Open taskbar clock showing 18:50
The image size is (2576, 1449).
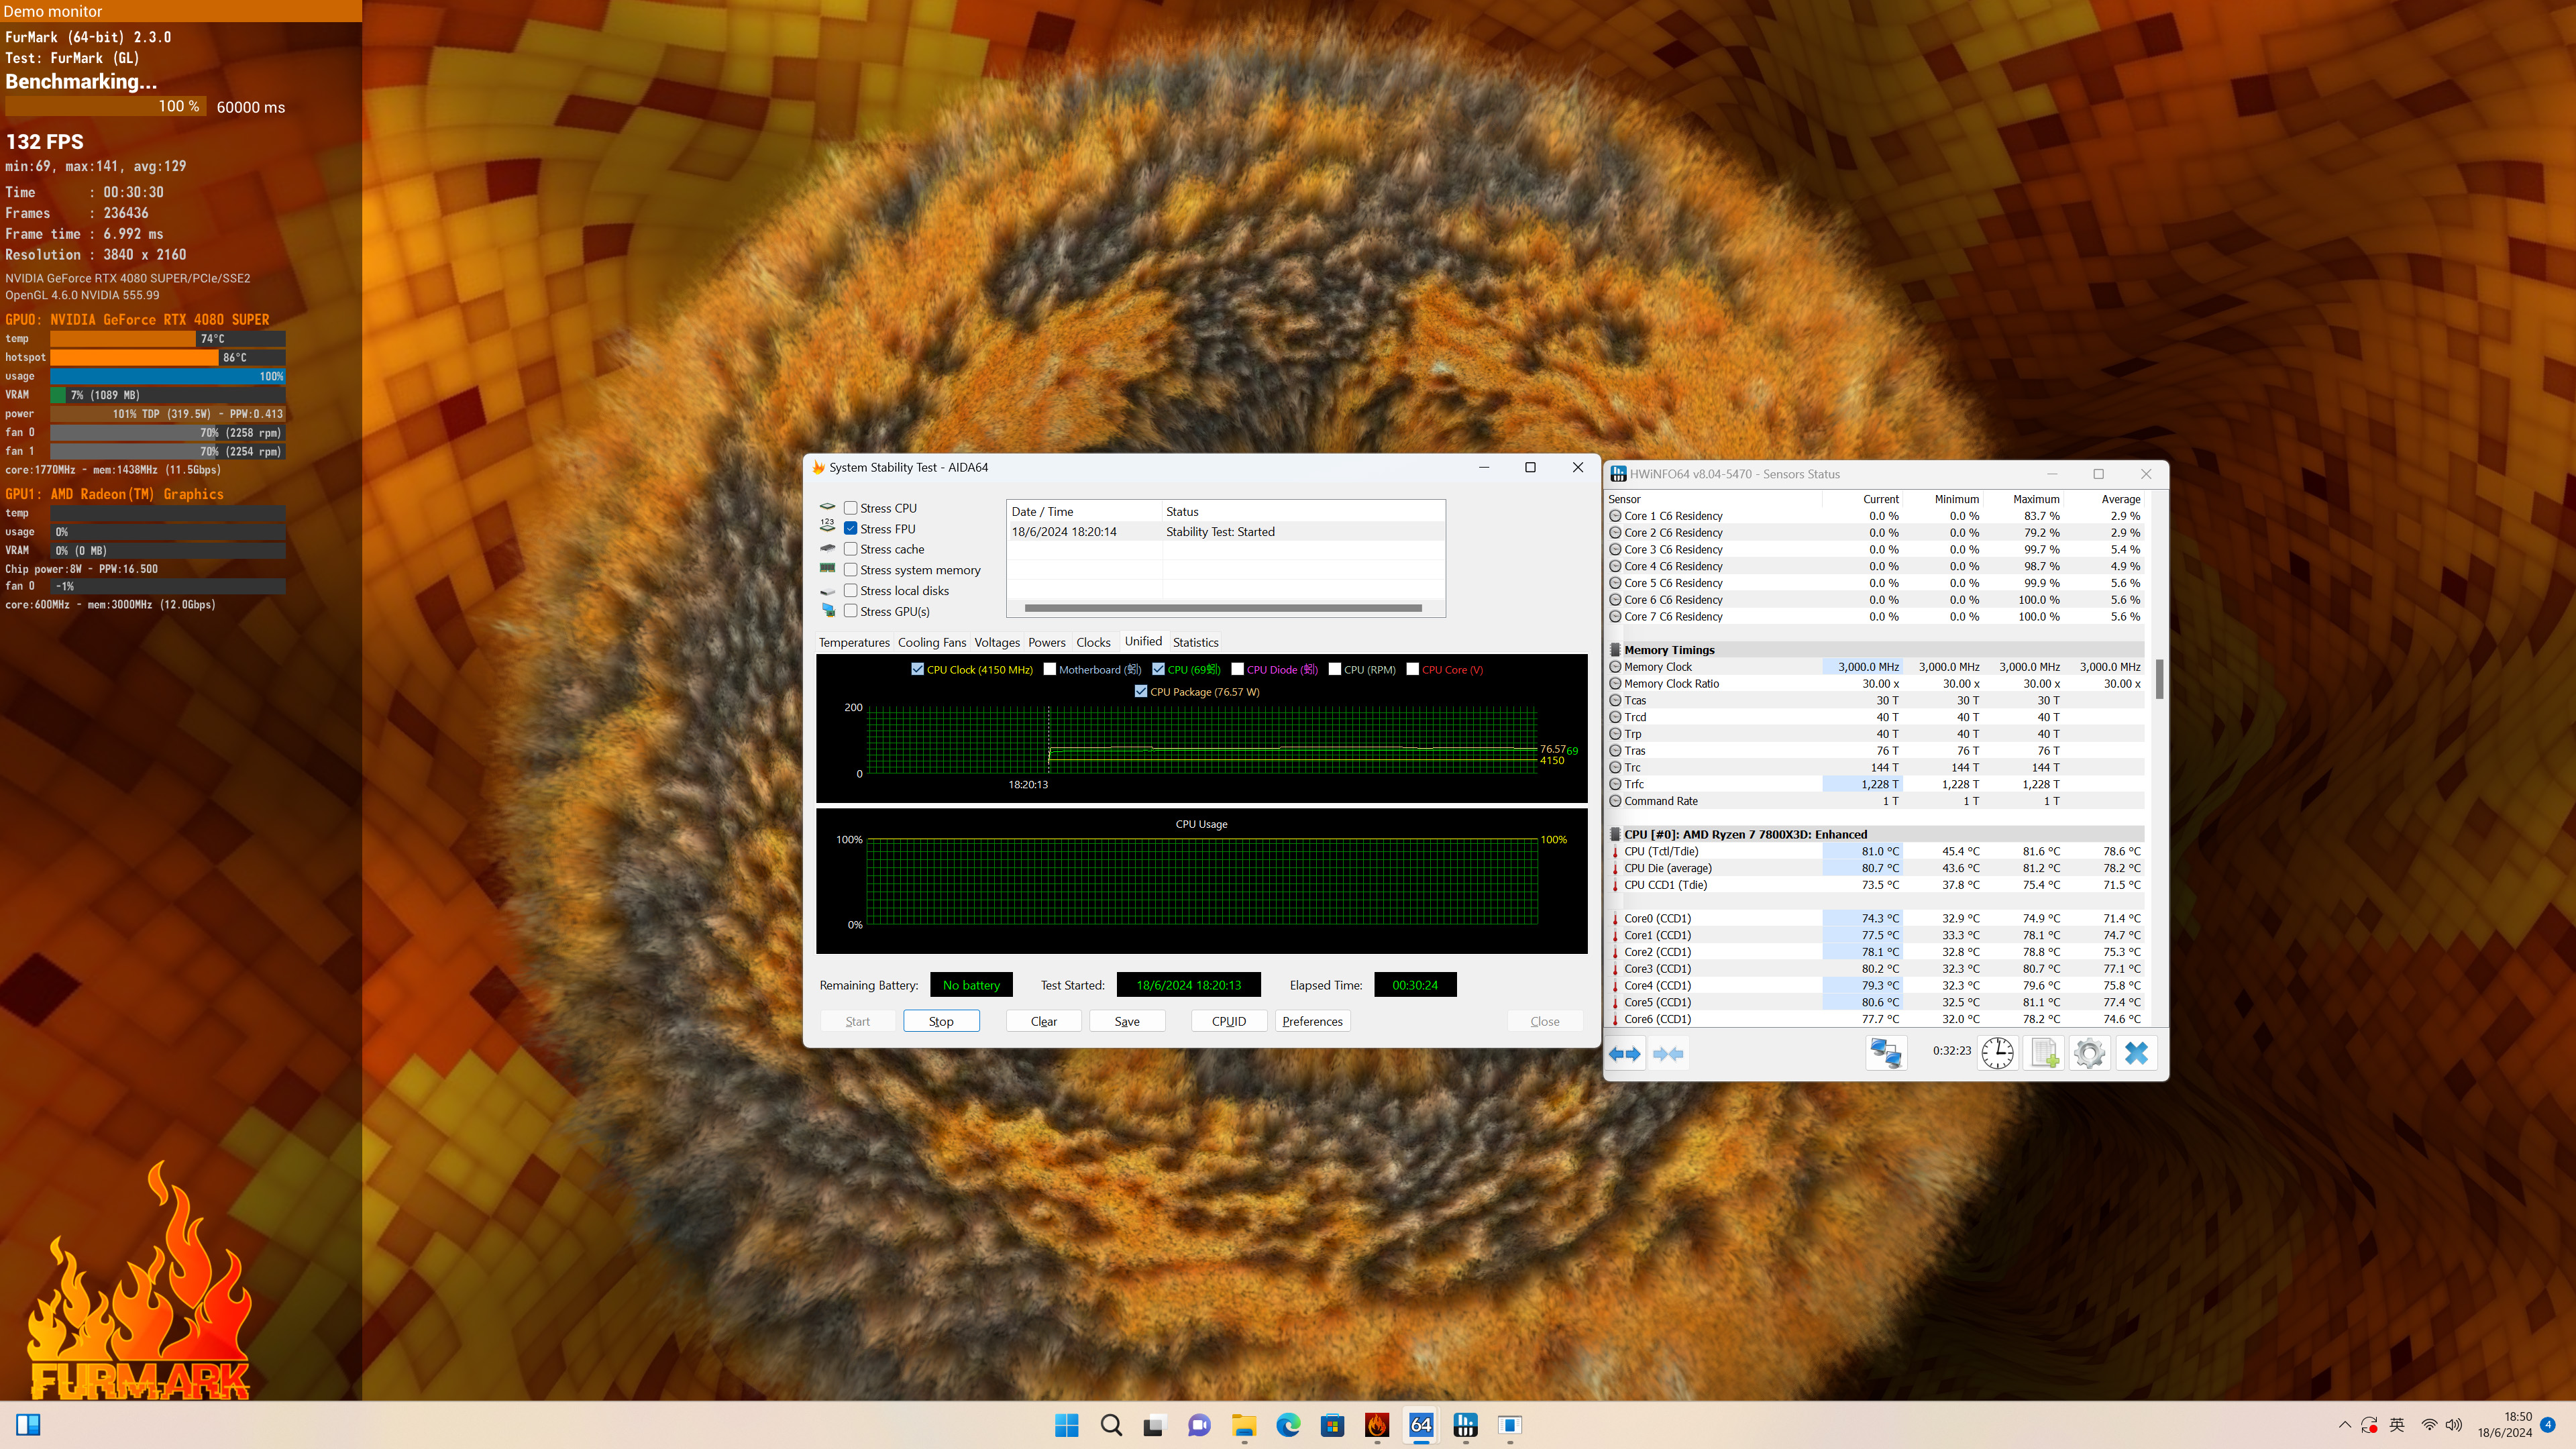coord(2504,1425)
